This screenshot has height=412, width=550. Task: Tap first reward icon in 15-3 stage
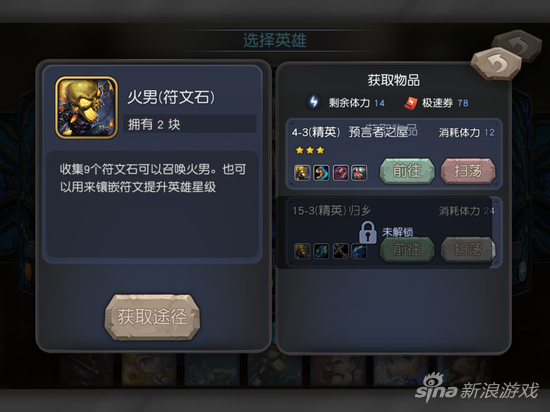point(302,251)
